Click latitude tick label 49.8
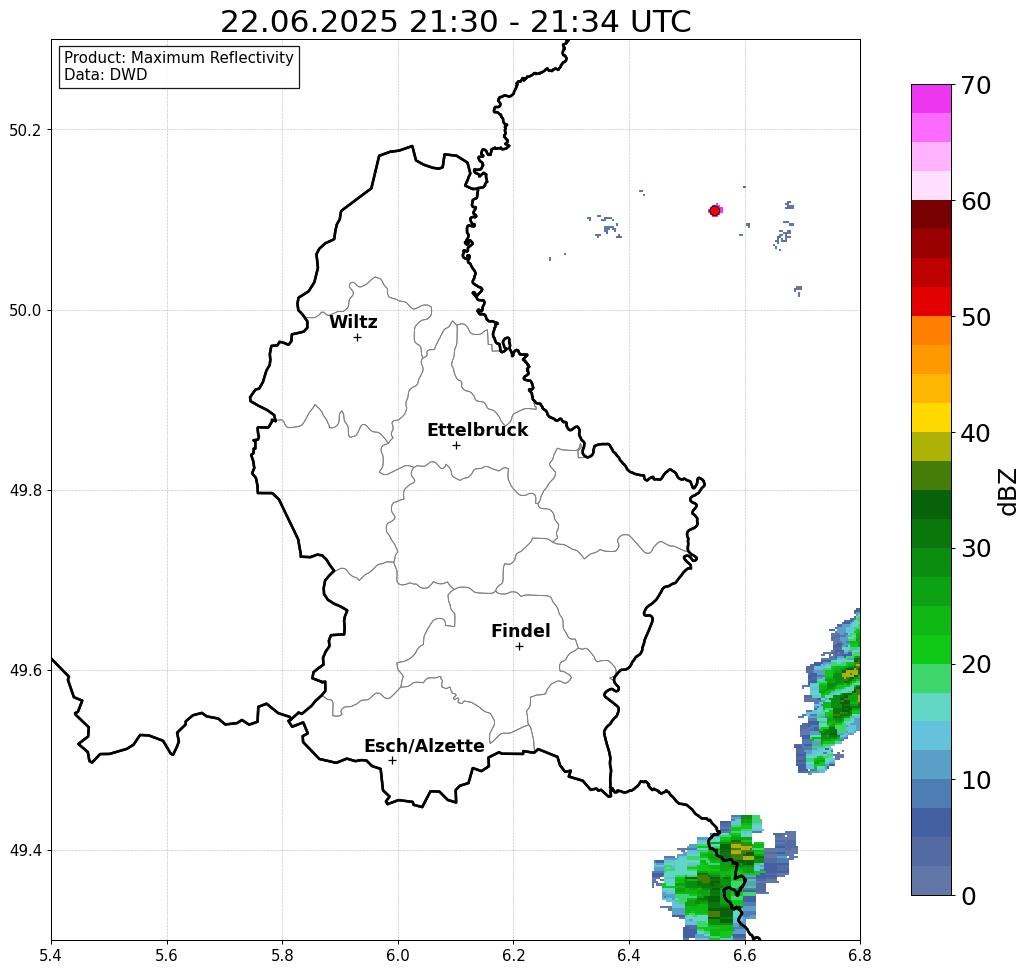 [25, 490]
